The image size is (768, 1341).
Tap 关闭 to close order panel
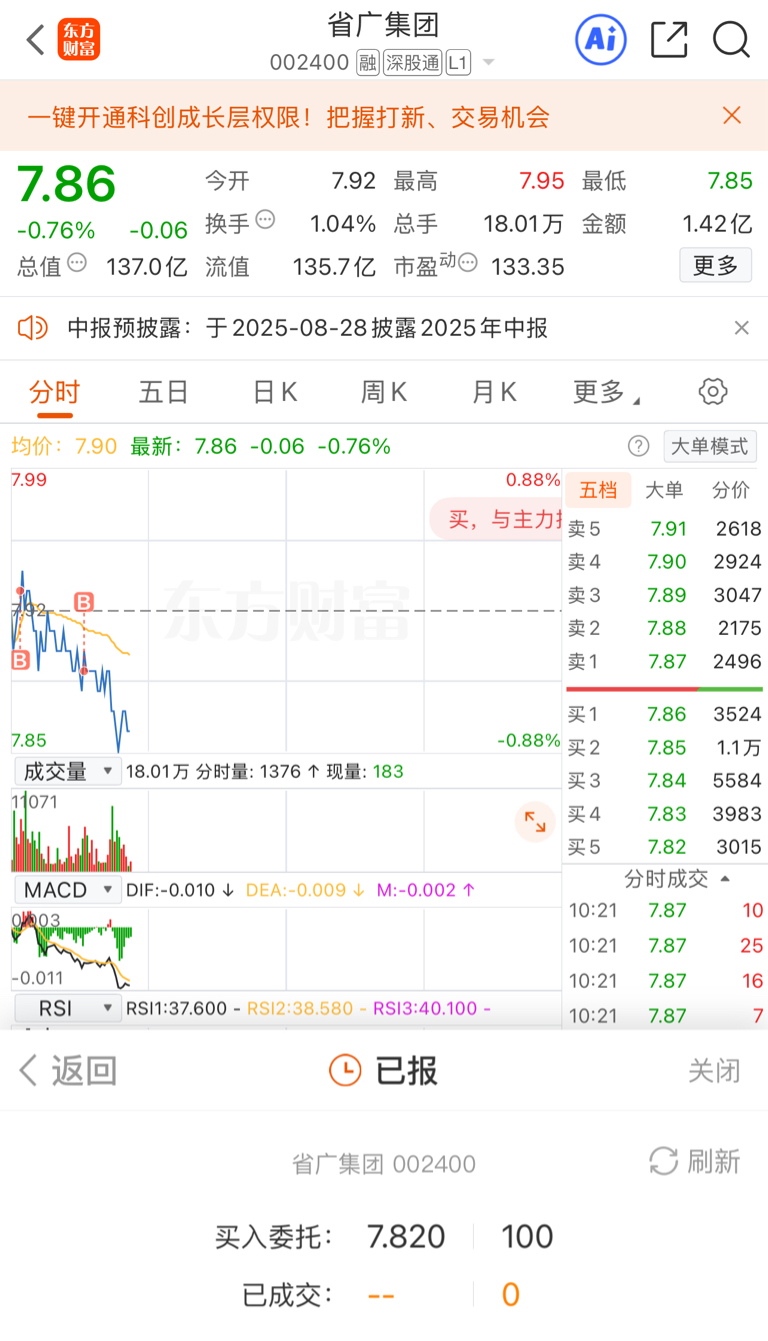click(714, 1070)
